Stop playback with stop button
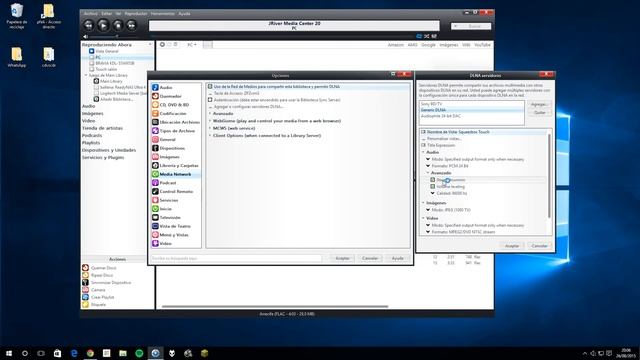Viewport: 640px width, 360px height. (x=118, y=25)
